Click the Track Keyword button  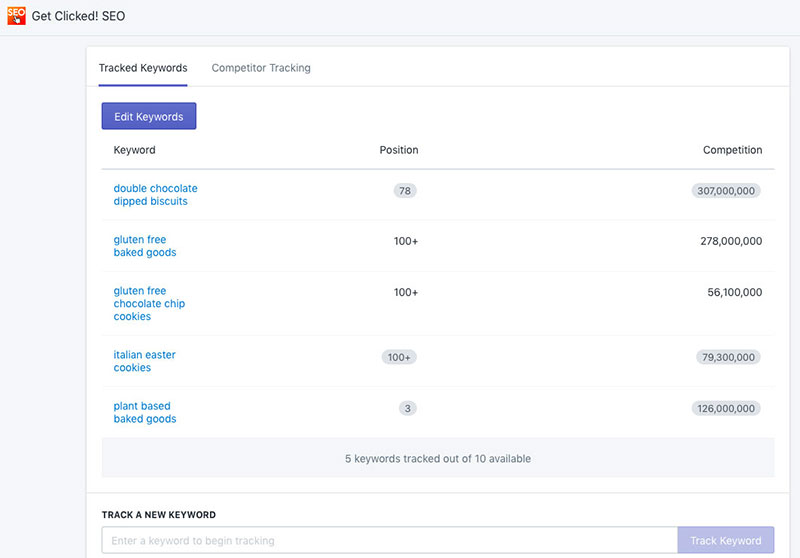pos(726,540)
